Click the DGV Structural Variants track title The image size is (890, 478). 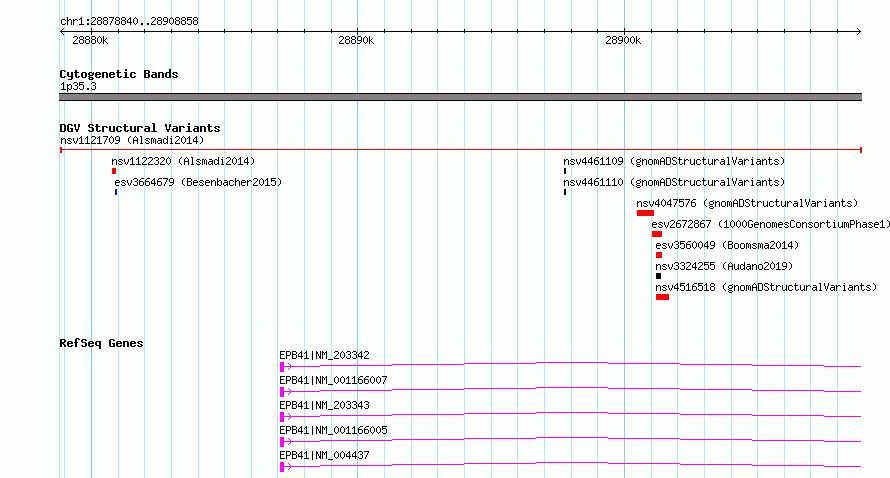[140, 128]
